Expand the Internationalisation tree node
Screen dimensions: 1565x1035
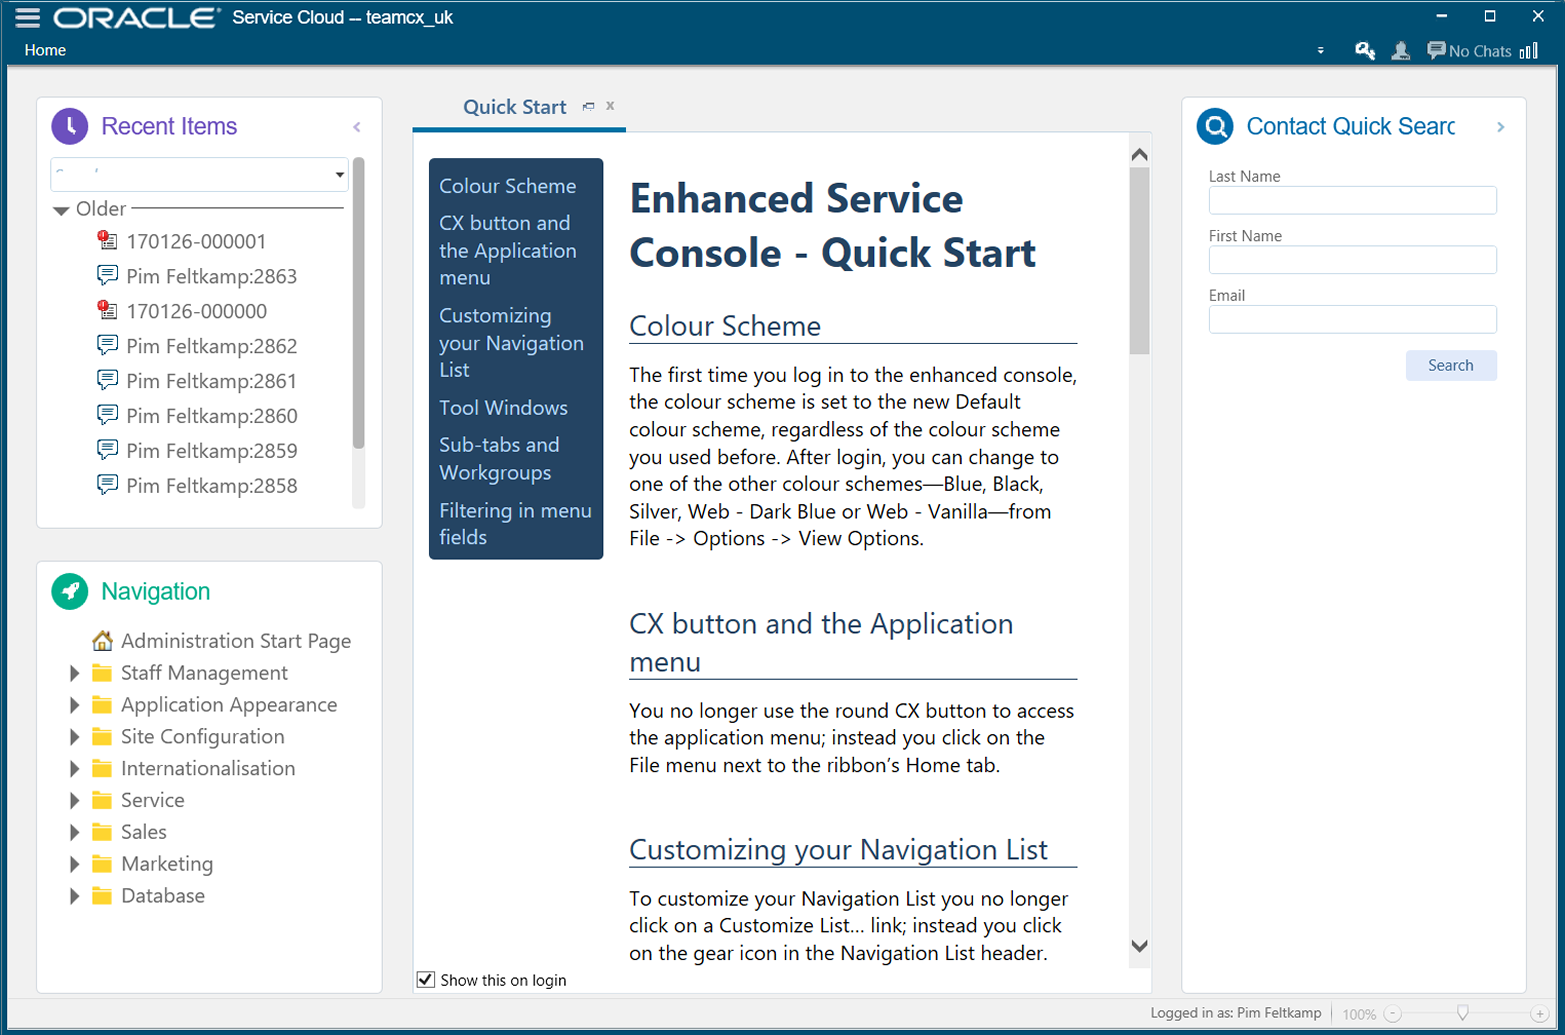click(x=75, y=769)
